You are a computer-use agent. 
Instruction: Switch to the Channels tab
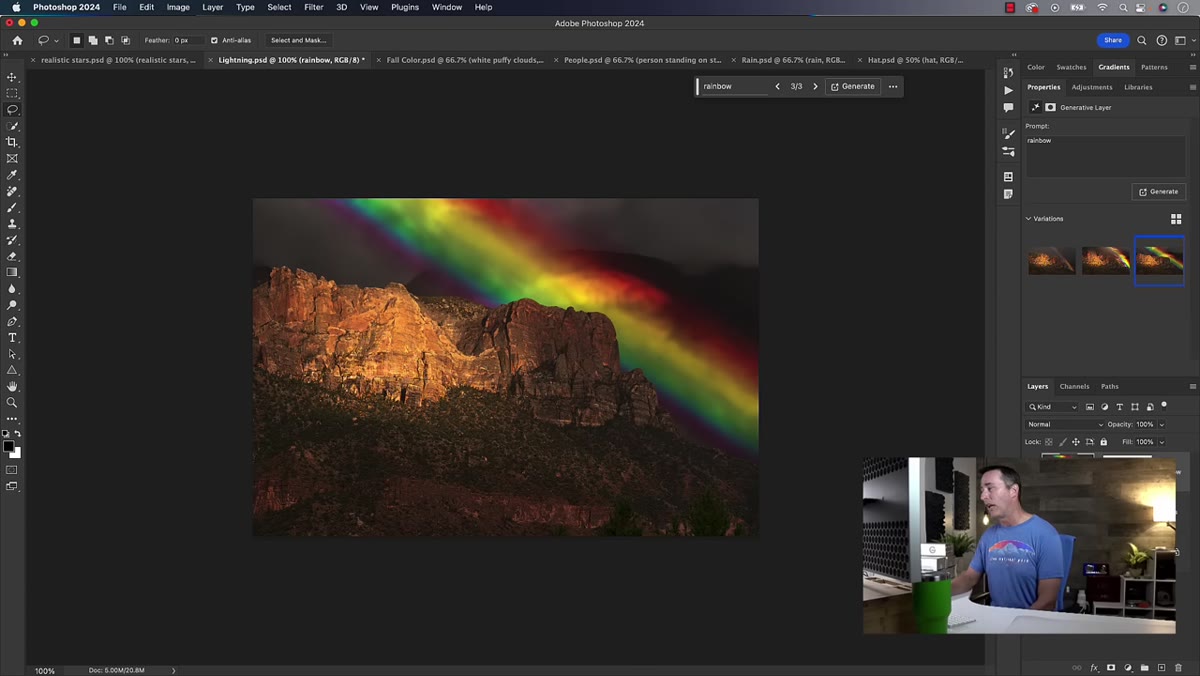tap(1074, 386)
